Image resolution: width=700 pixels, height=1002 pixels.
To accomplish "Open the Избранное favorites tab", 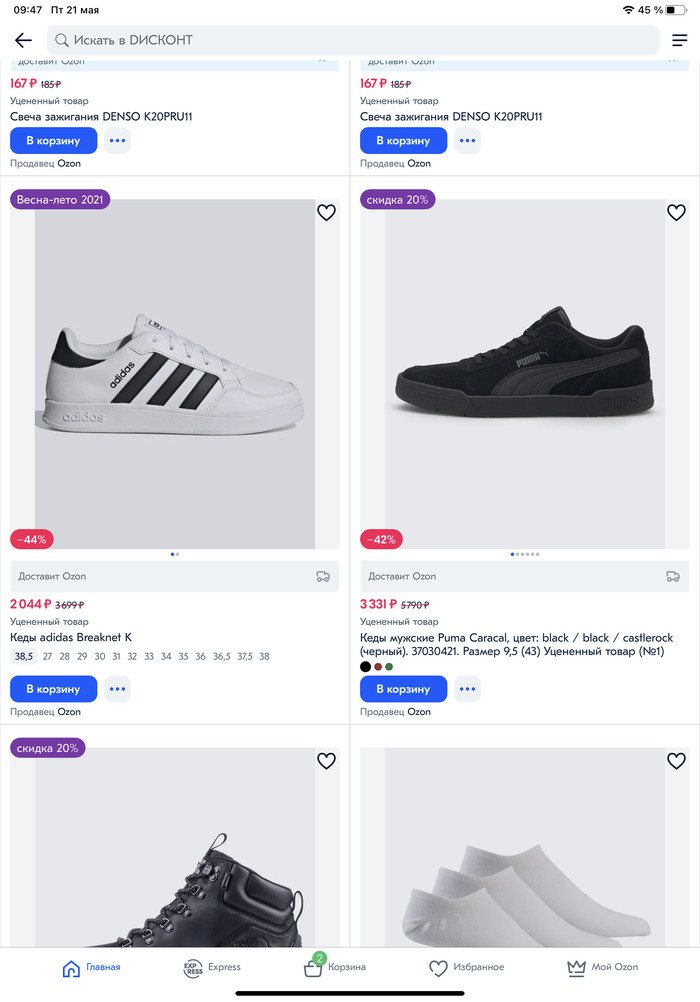I will [x=466, y=968].
